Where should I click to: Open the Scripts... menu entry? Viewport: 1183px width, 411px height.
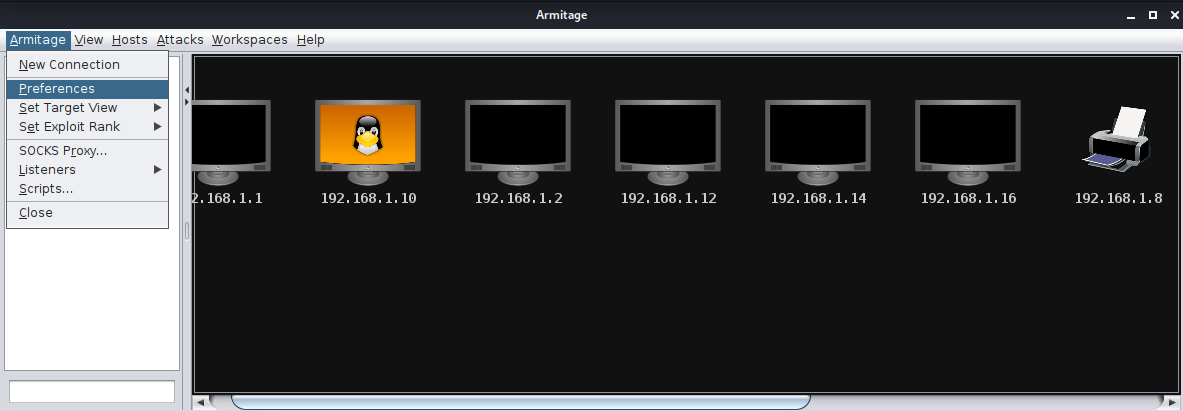pos(88,189)
